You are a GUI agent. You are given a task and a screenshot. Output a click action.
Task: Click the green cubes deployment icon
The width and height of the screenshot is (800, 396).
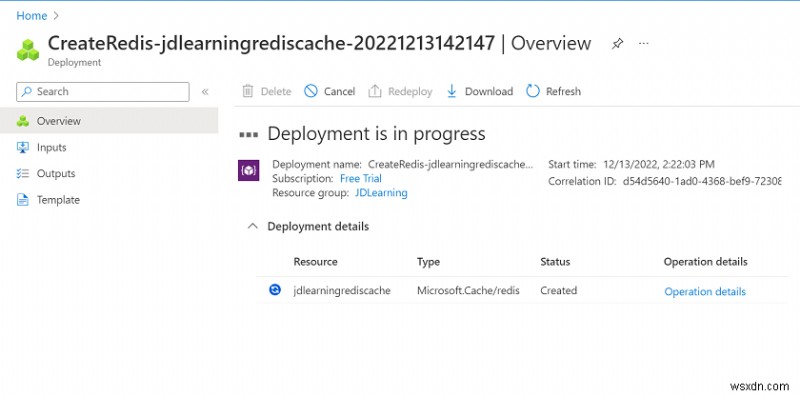pos(28,50)
